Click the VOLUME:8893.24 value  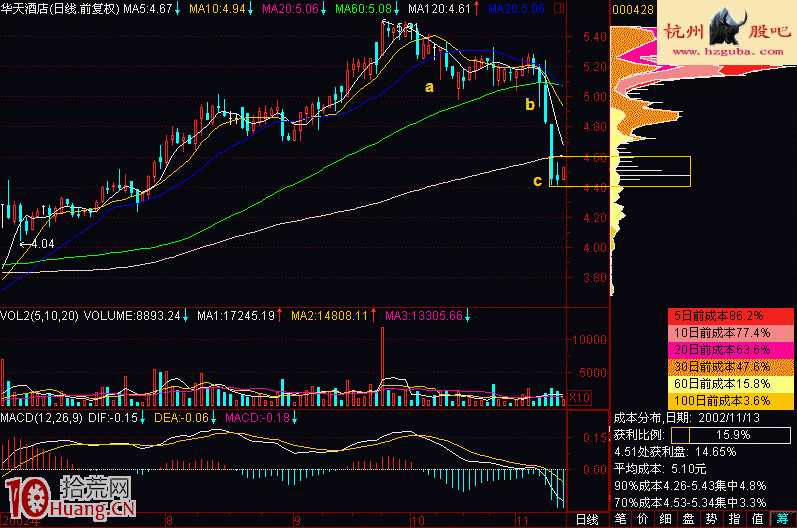(x=132, y=316)
